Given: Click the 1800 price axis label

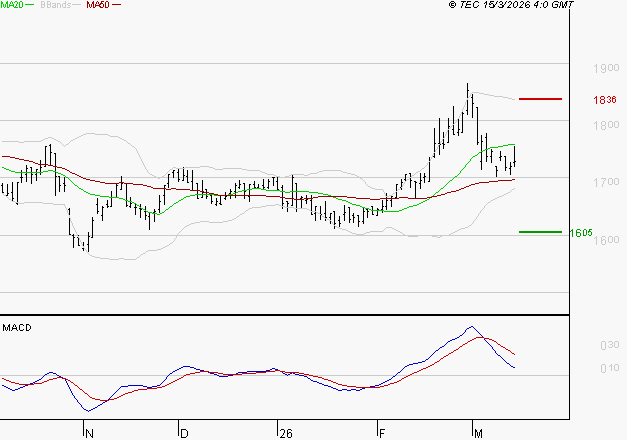Looking at the screenshot, I should [606, 125].
